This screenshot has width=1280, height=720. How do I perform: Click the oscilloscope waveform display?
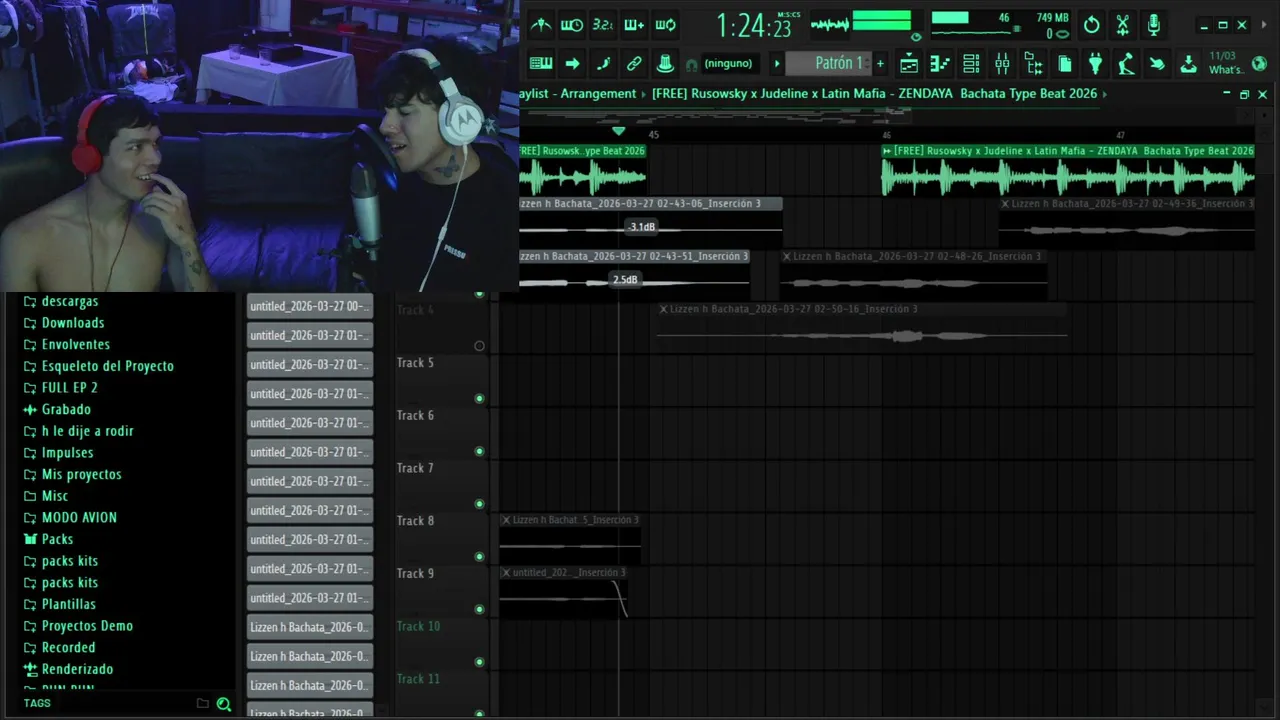click(x=830, y=25)
